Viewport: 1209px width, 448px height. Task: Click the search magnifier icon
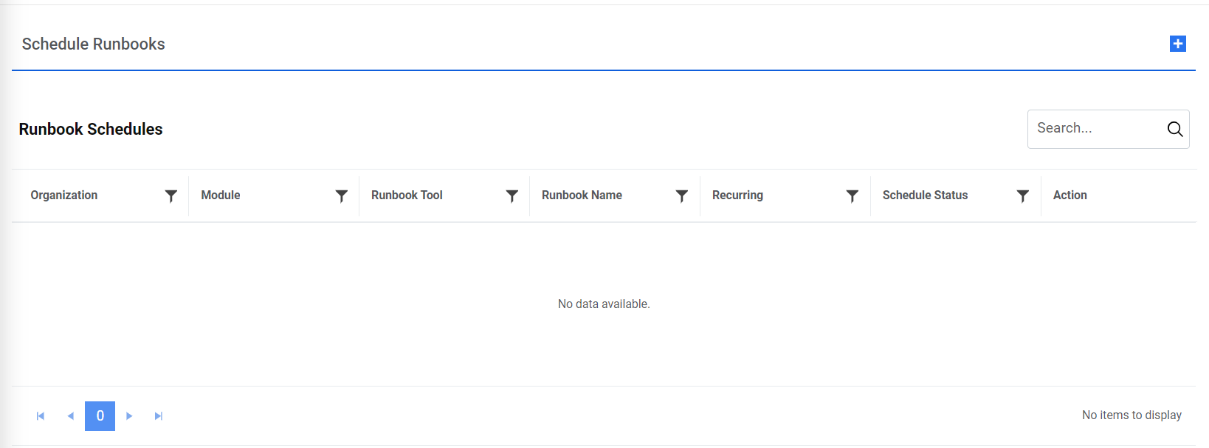1175,129
